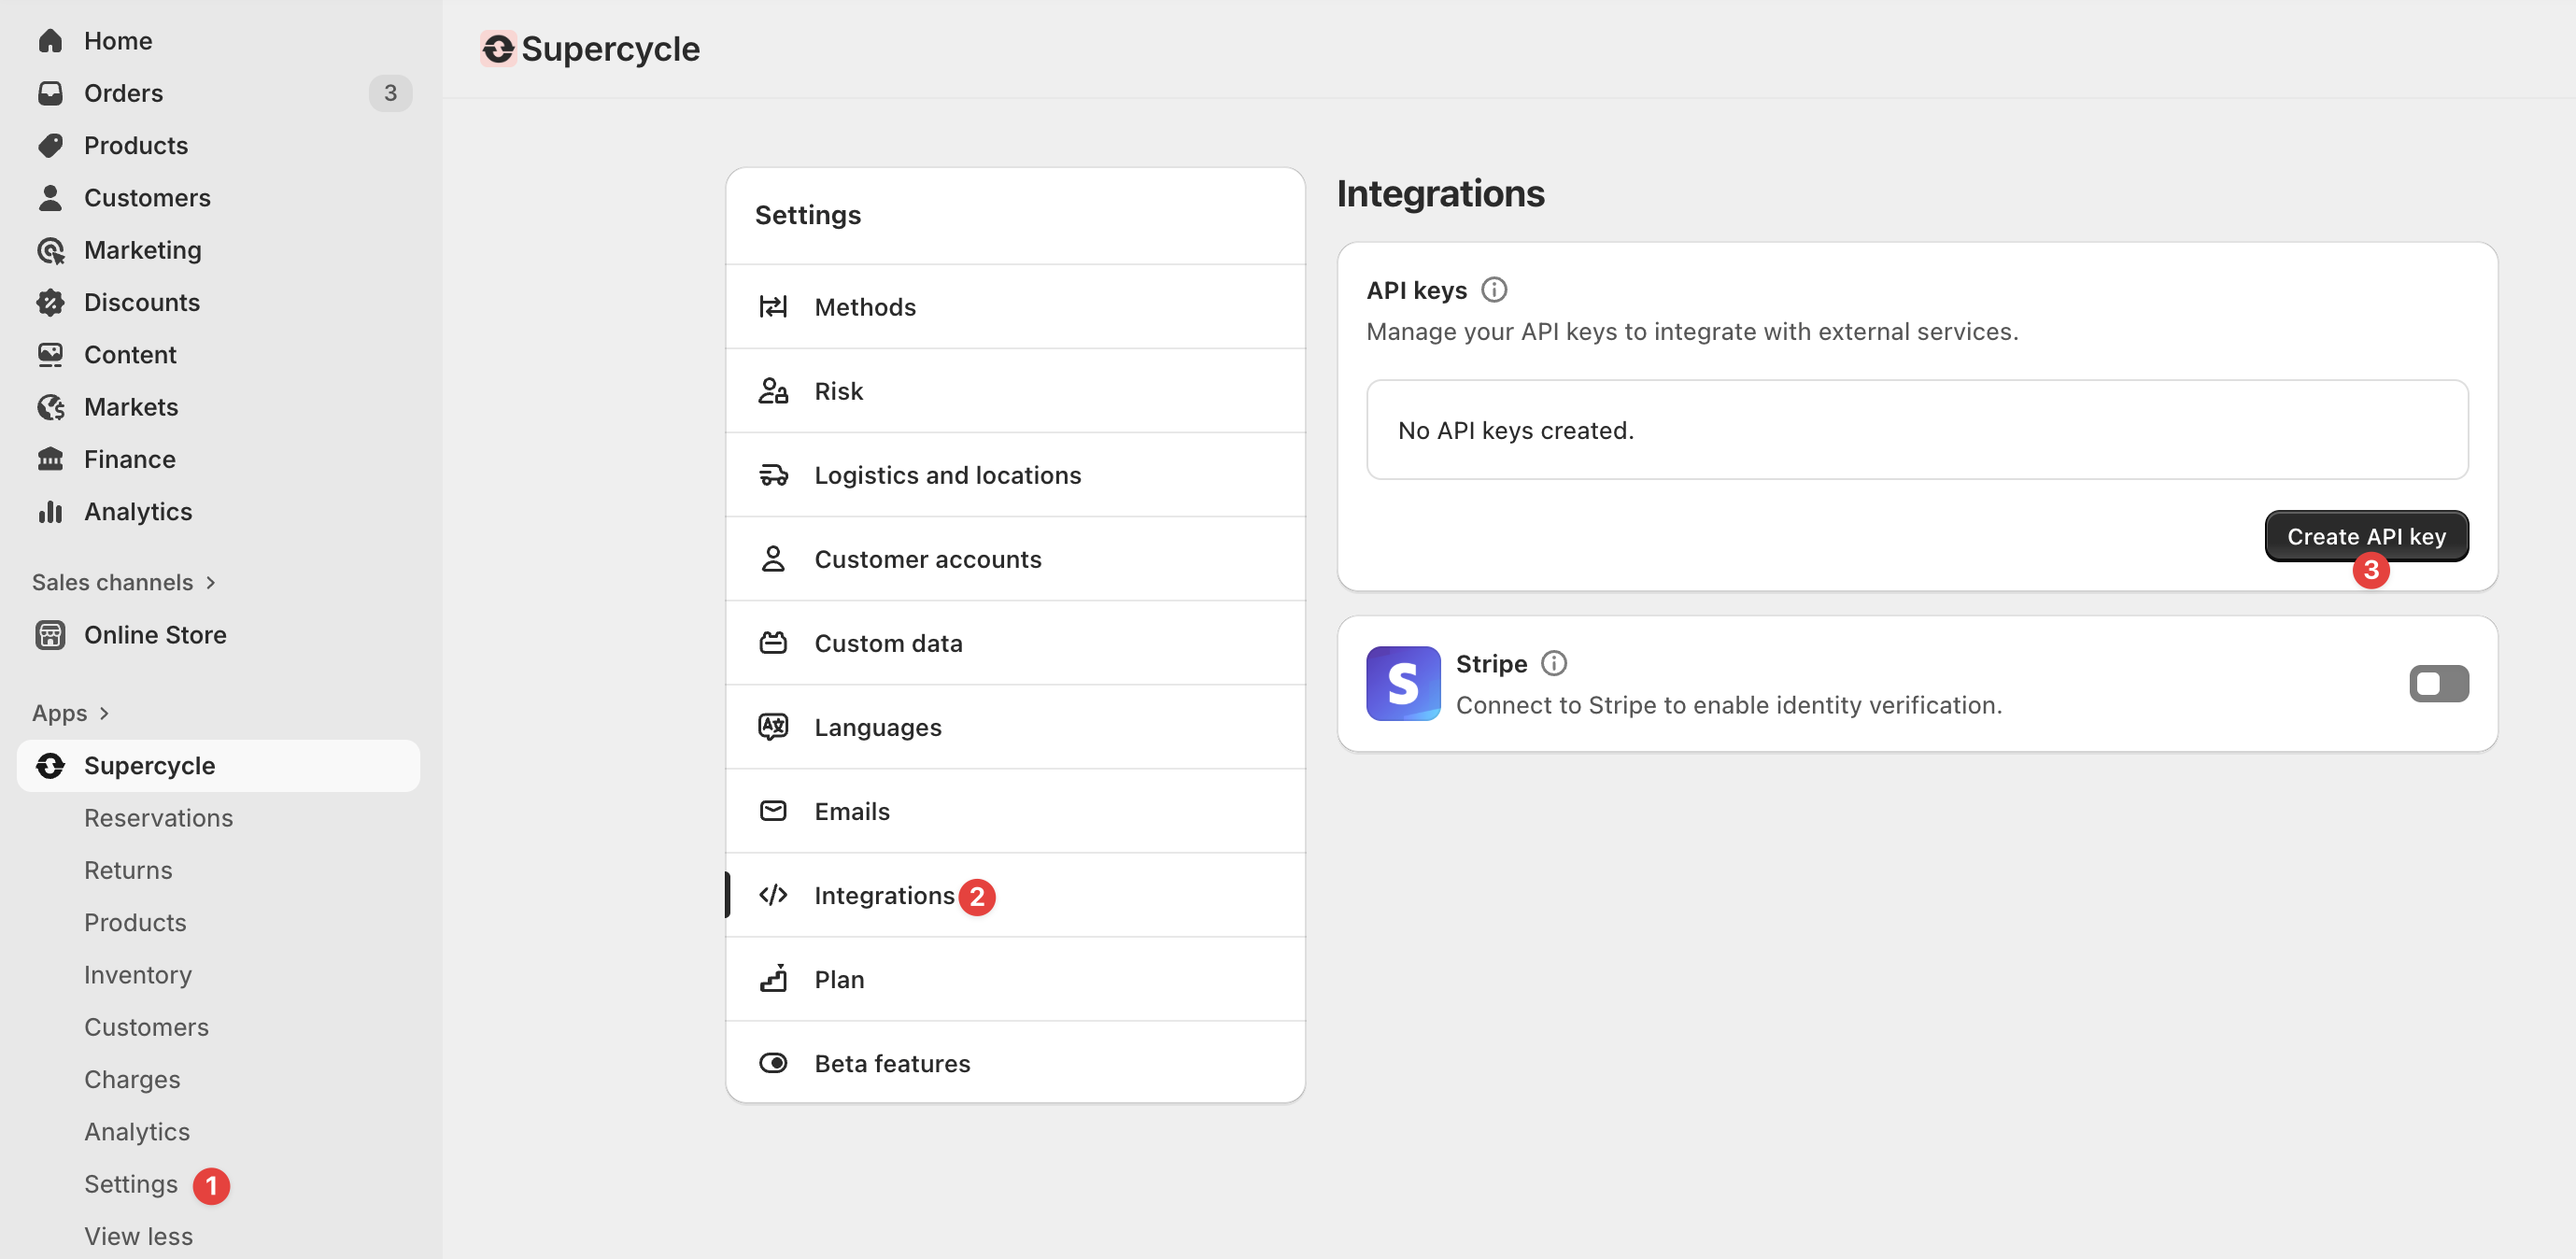
Task: Click the Logistics delivery truck icon
Action: pyautogui.click(x=772, y=475)
